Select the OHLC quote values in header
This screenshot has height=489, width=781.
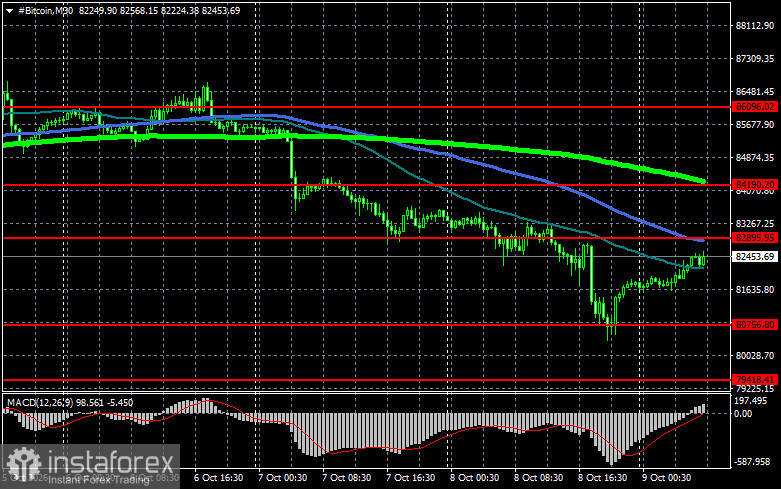click(x=159, y=10)
